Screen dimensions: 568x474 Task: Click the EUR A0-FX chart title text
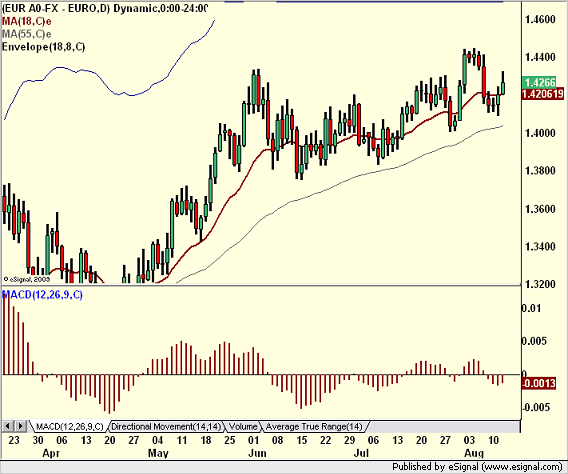[x=104, y=8]
